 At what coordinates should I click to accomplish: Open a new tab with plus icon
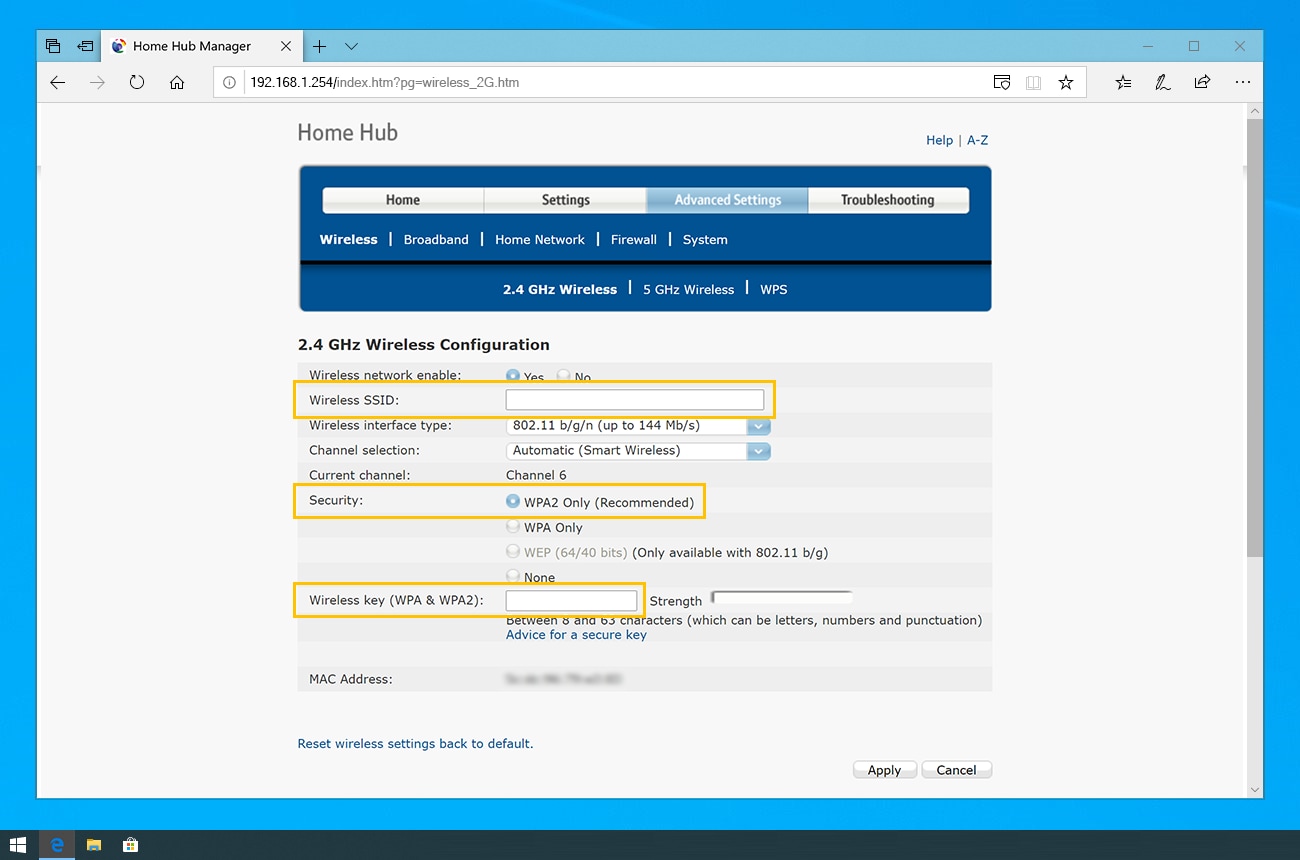(319, 46)
